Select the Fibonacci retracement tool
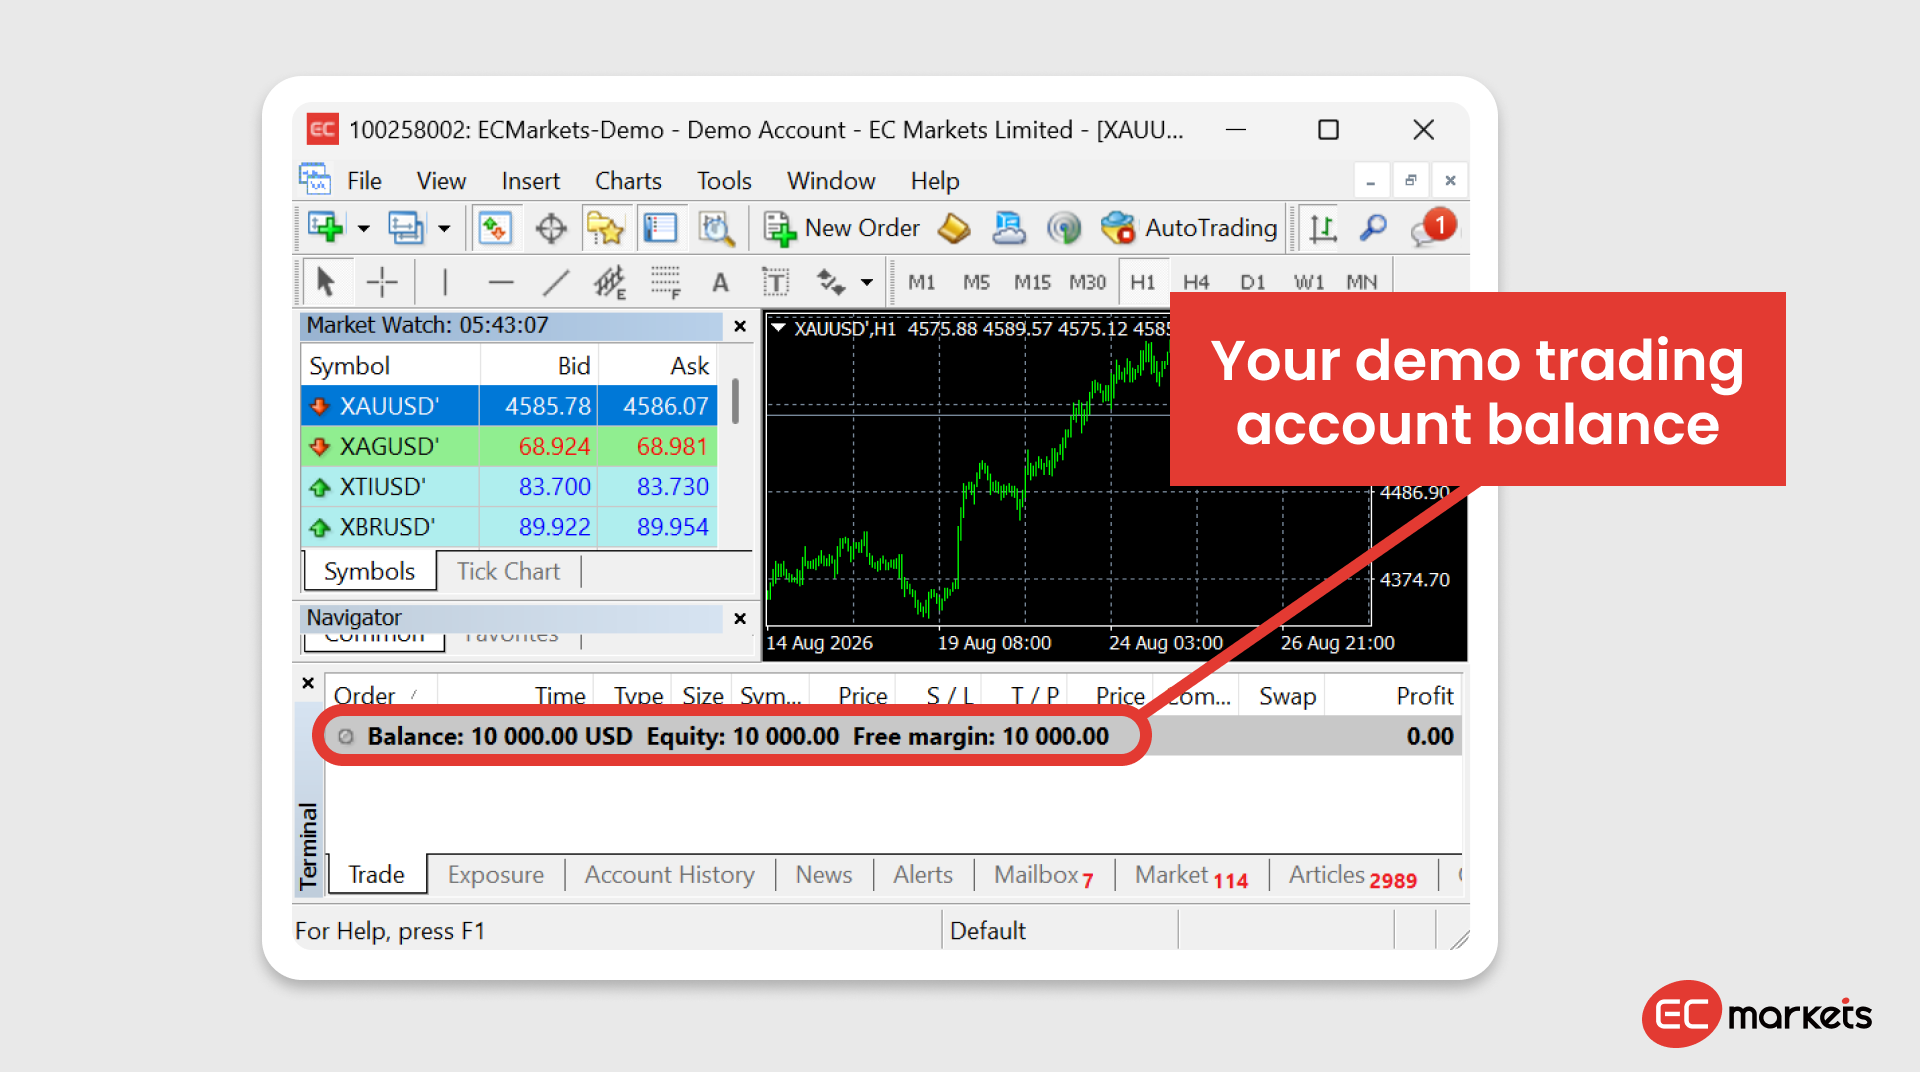 665,282
